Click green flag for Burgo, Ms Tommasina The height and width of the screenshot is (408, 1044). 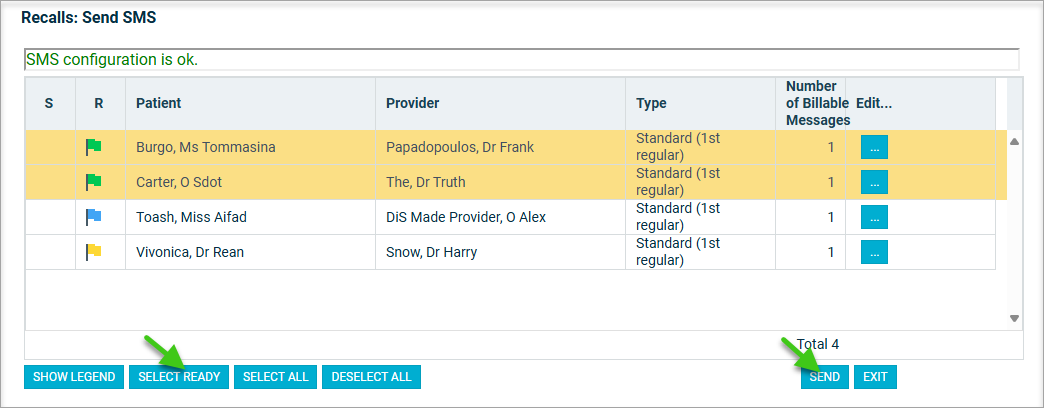tap(93, 147)
